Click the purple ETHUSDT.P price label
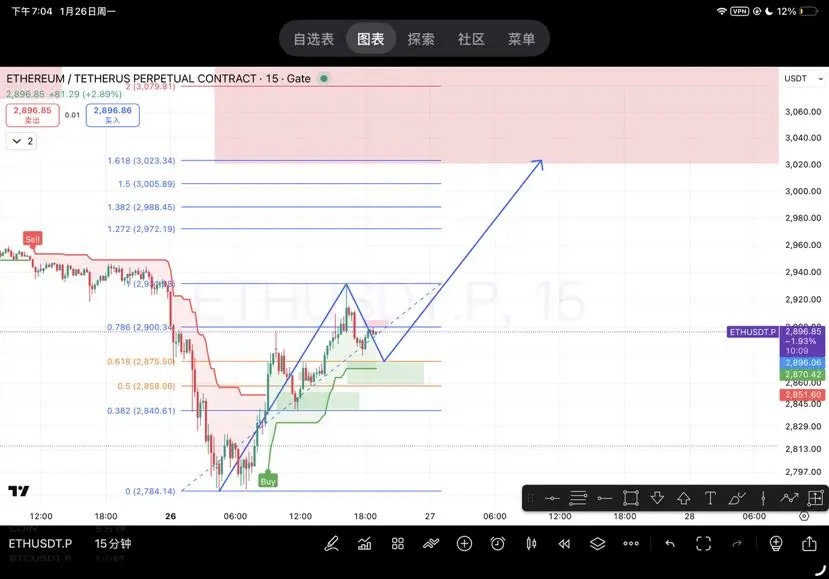 click(x=753, y=332)
